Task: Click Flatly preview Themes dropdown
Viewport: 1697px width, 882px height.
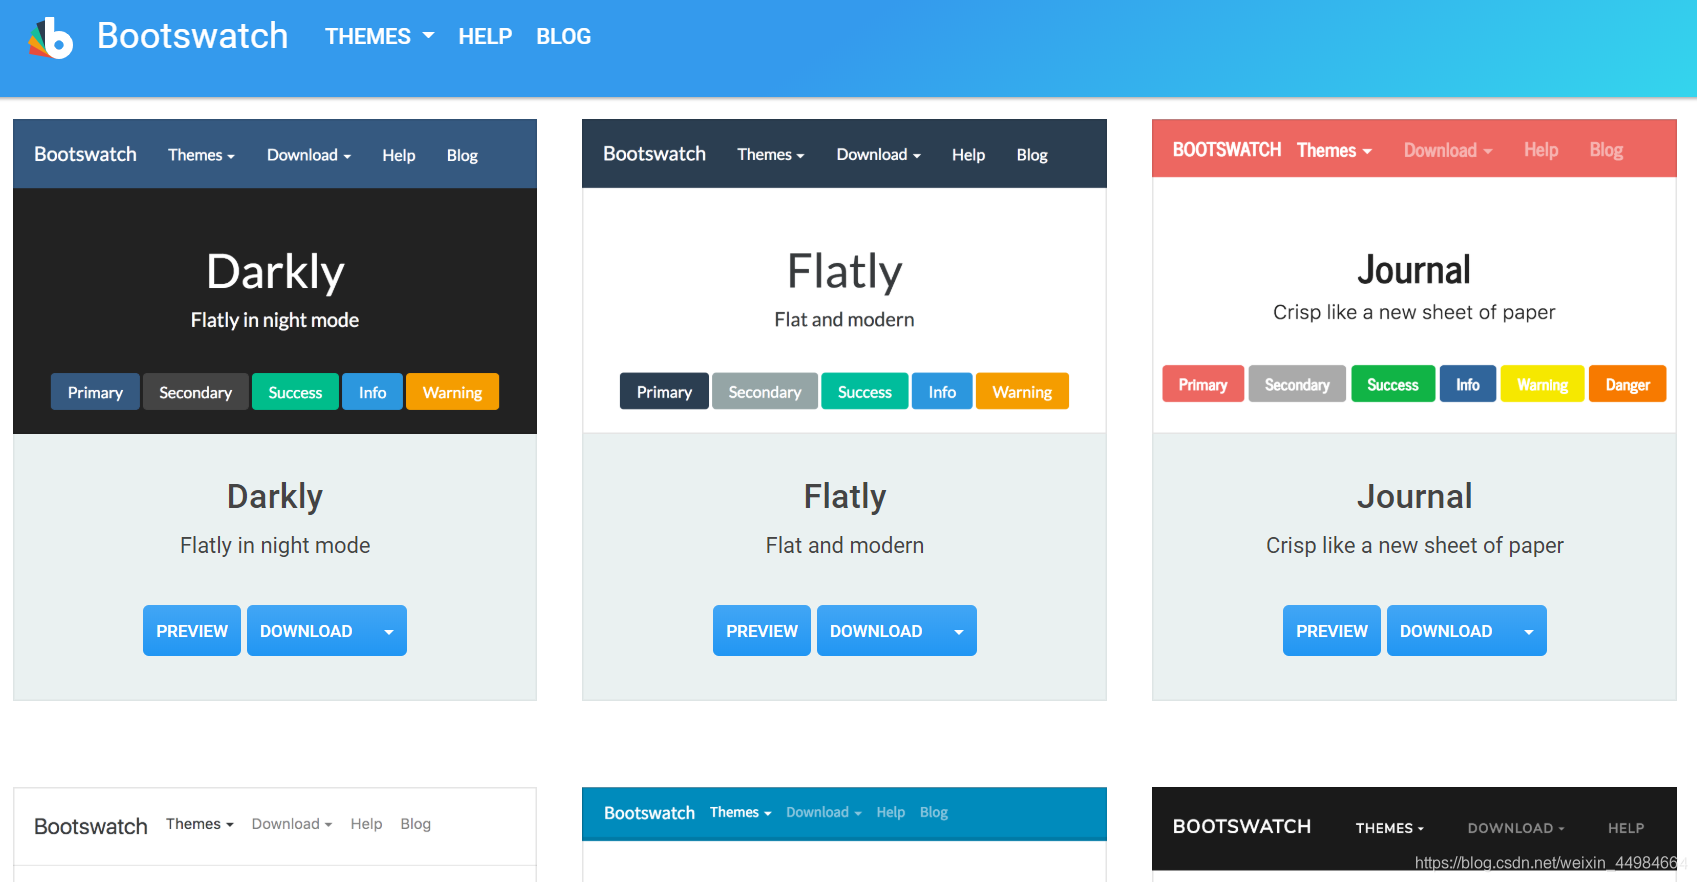Action: (771, 155)
